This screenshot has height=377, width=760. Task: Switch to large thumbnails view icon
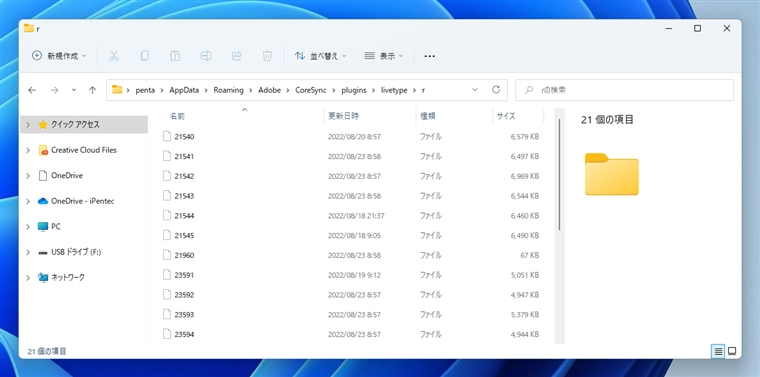[732, 351]
